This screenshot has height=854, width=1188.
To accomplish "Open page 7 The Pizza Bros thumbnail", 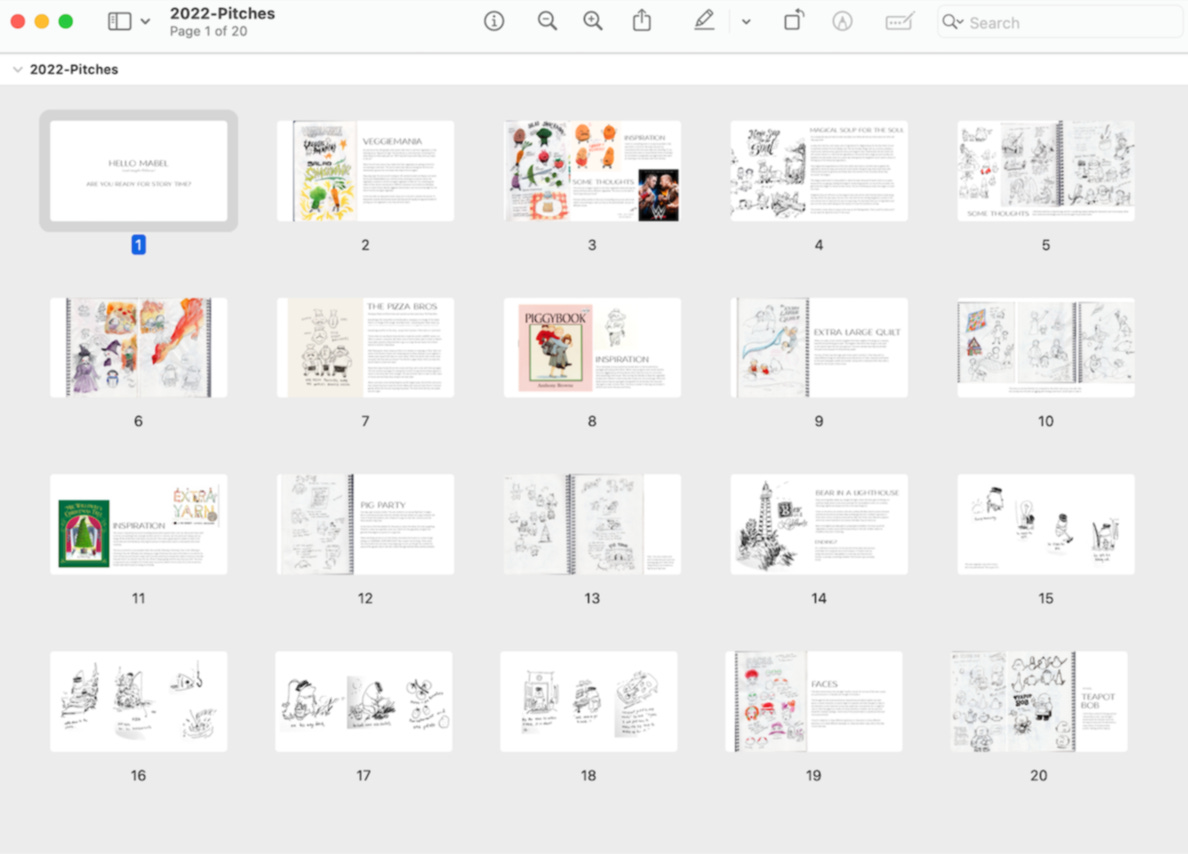I will tap(365, 347).
